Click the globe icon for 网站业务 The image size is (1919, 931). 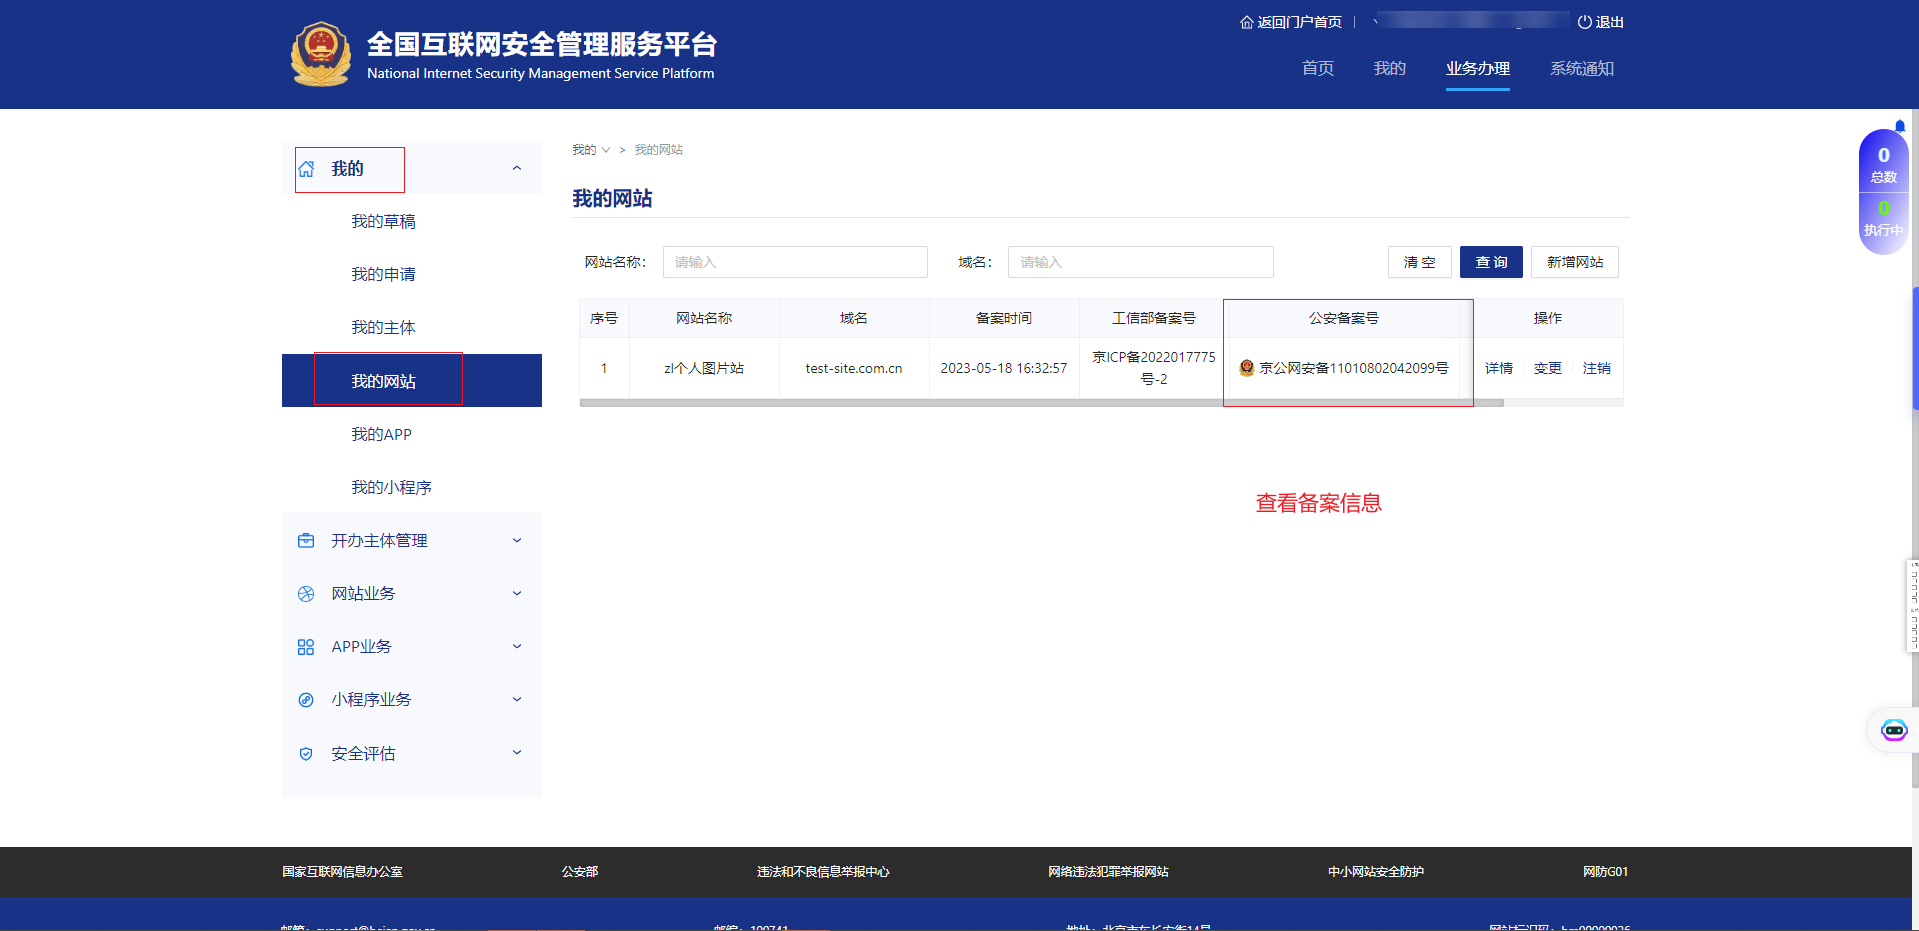click(306, 594)
